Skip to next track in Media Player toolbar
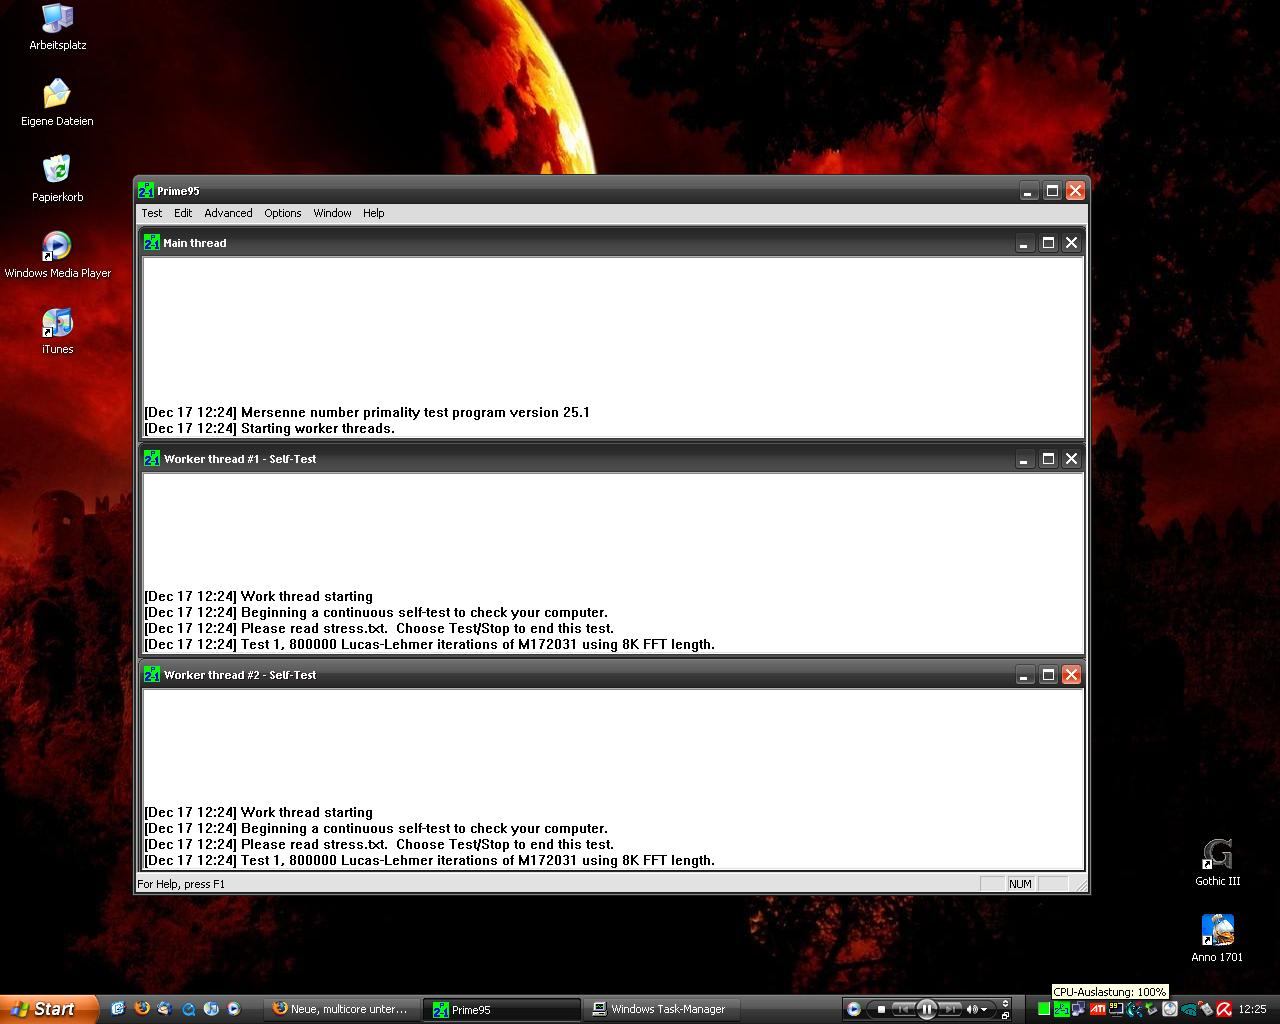 coord(950,1009)
